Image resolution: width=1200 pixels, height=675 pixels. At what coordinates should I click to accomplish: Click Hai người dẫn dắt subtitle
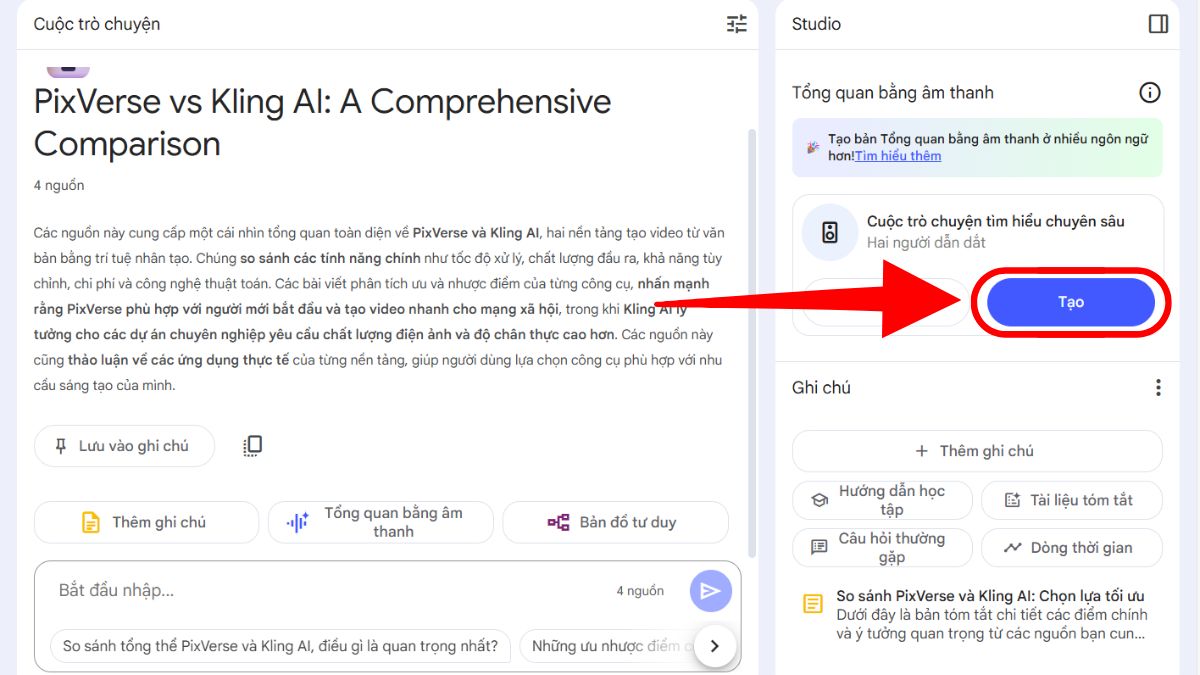pos(926,243)
